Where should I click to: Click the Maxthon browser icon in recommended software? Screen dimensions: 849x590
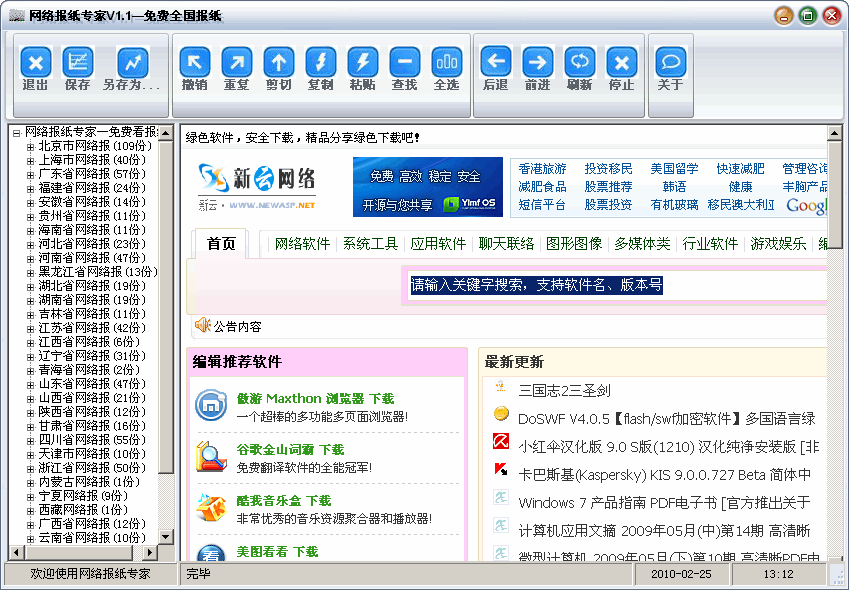(211, 405)
